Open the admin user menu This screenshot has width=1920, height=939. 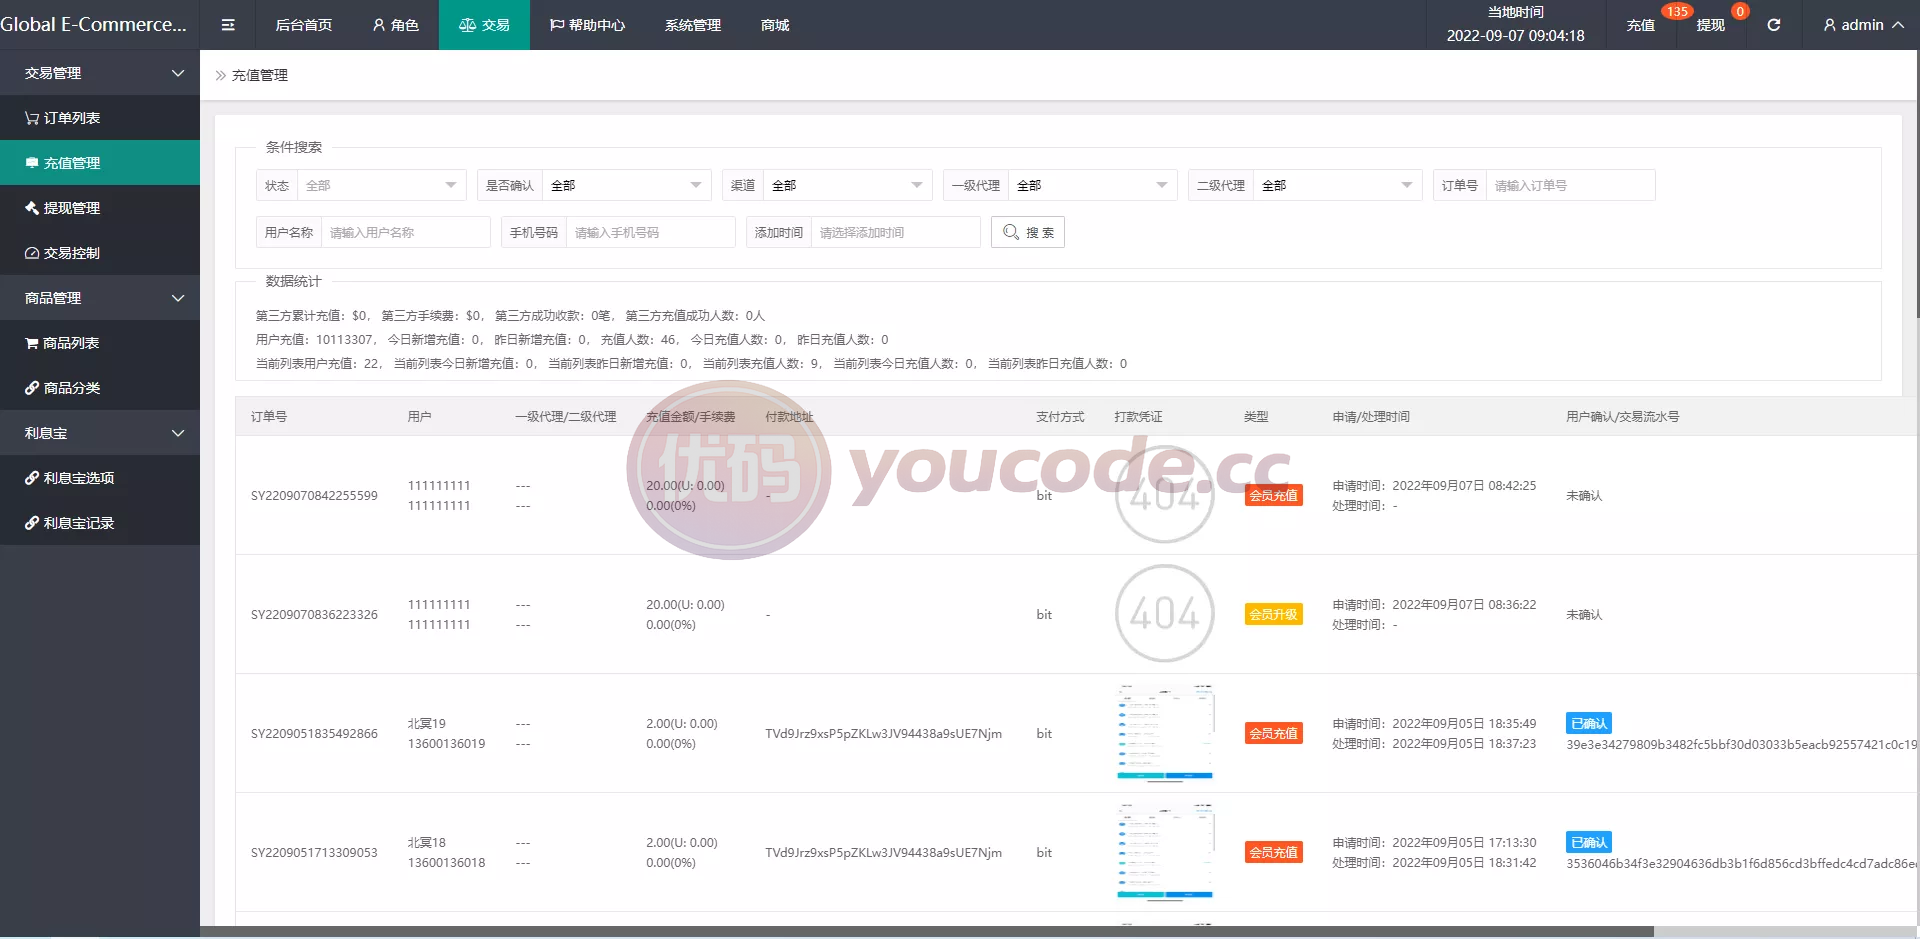[1863, 25]
